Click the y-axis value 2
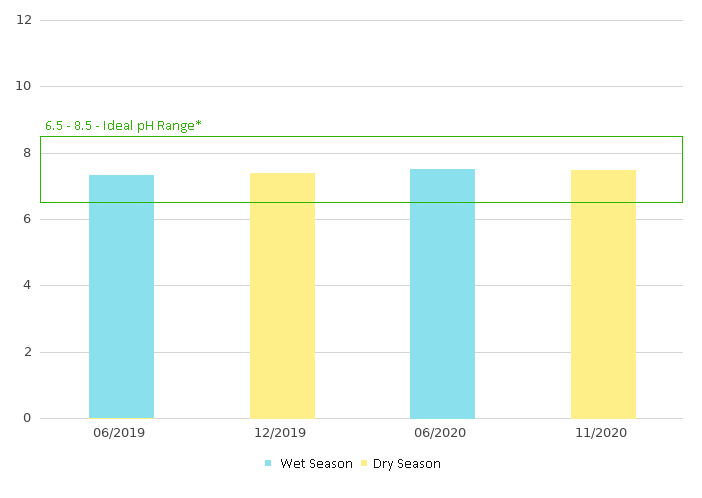Viewport: 702px width, 498px height. pos(27,352)
